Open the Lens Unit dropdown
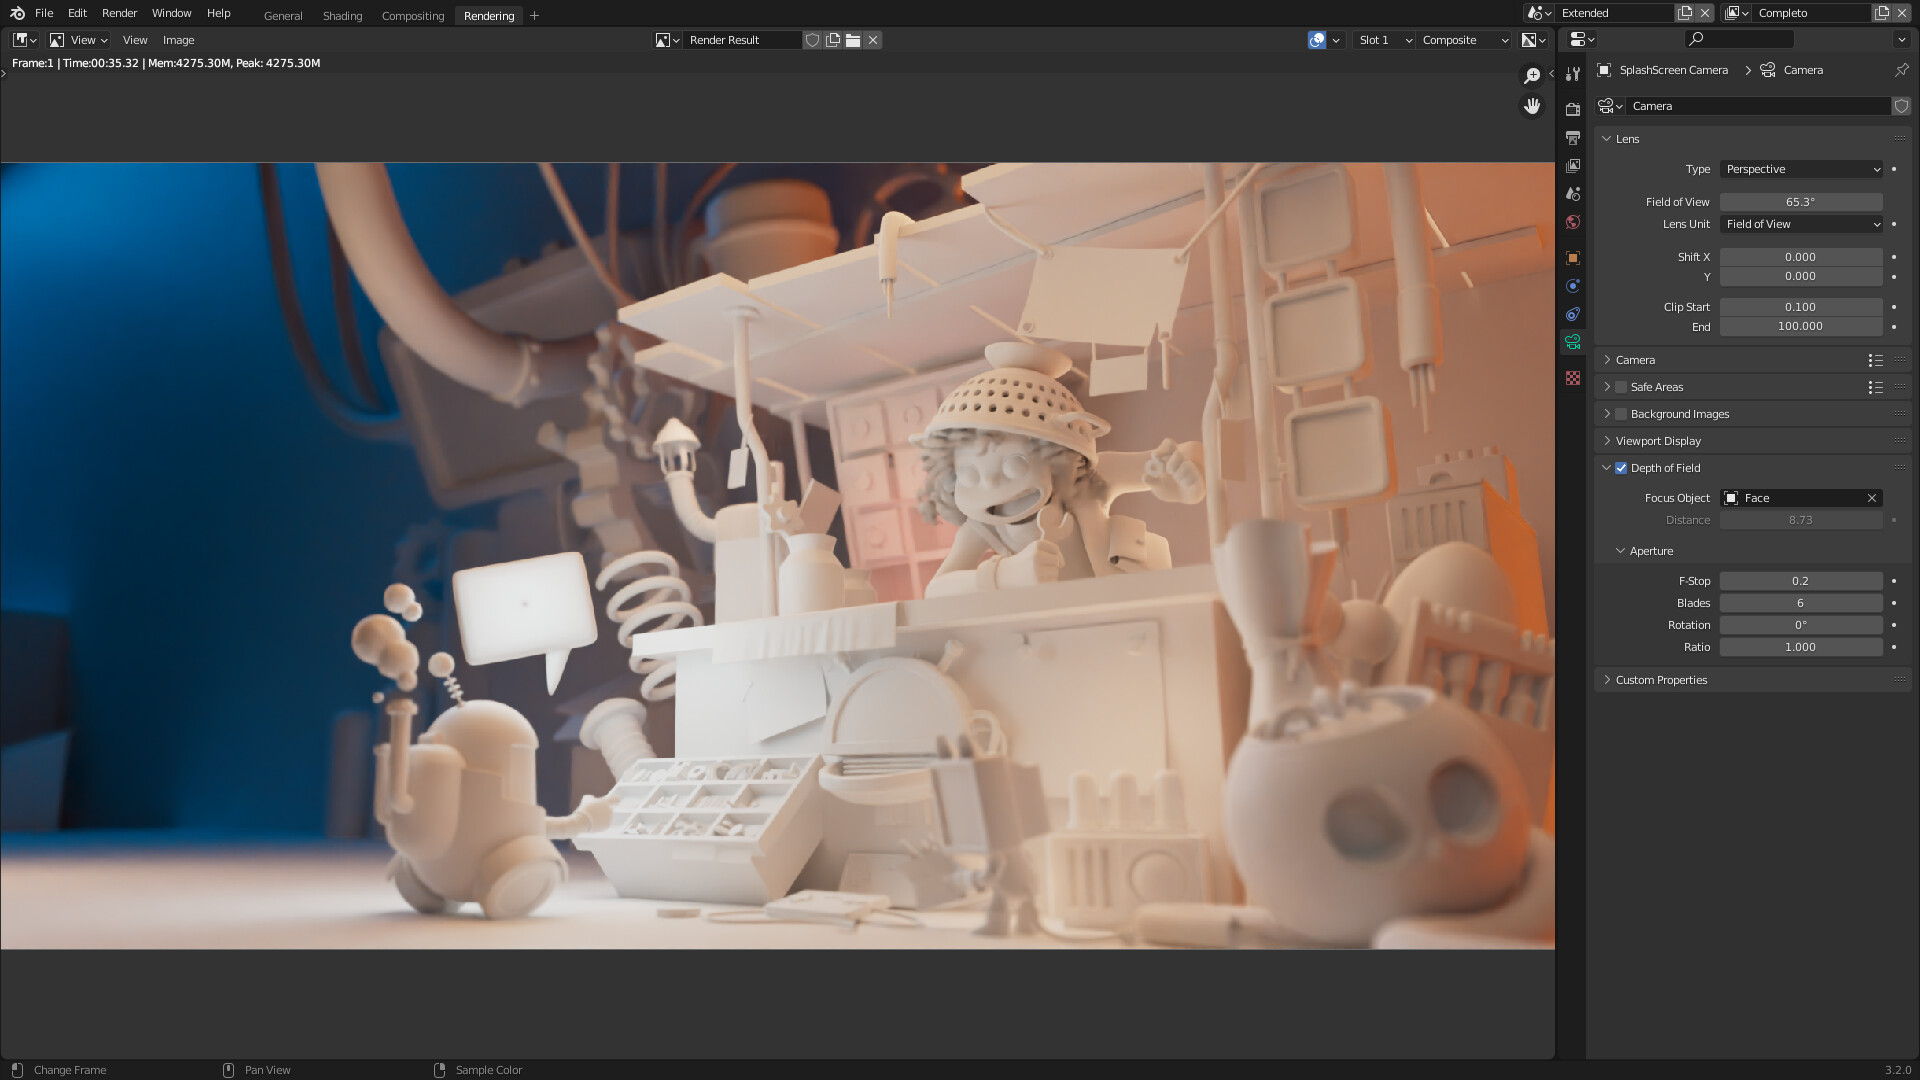The width and height of the screenshot is (1920, 1080). pyautogui.click(x=1802, y=224)
